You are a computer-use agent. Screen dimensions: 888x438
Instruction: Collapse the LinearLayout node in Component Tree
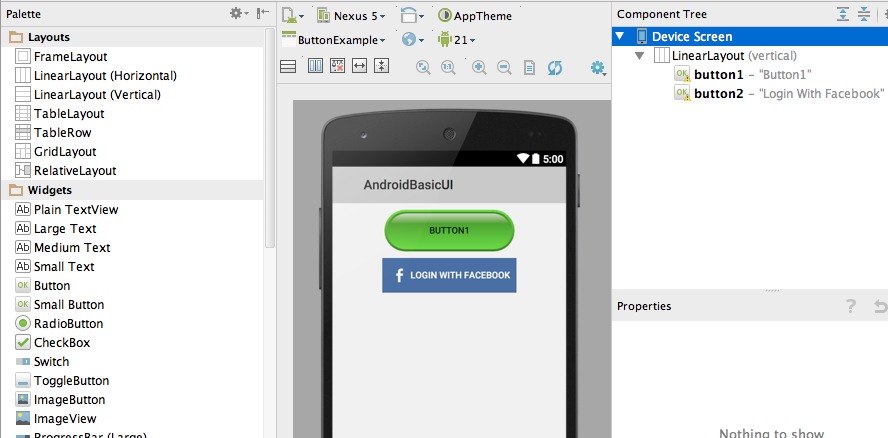pyautogui.click(x=640, y=56)
